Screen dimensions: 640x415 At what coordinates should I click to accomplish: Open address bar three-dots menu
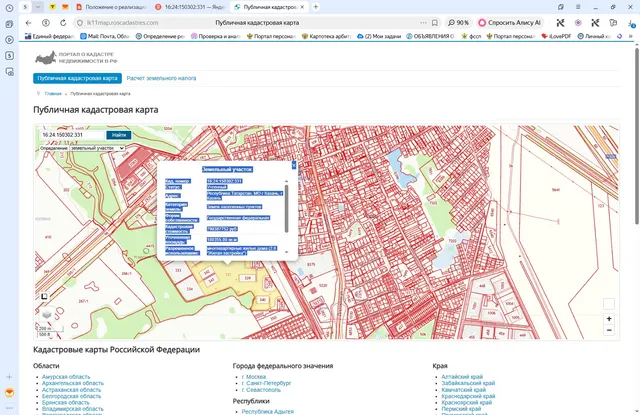coord(423,23)
